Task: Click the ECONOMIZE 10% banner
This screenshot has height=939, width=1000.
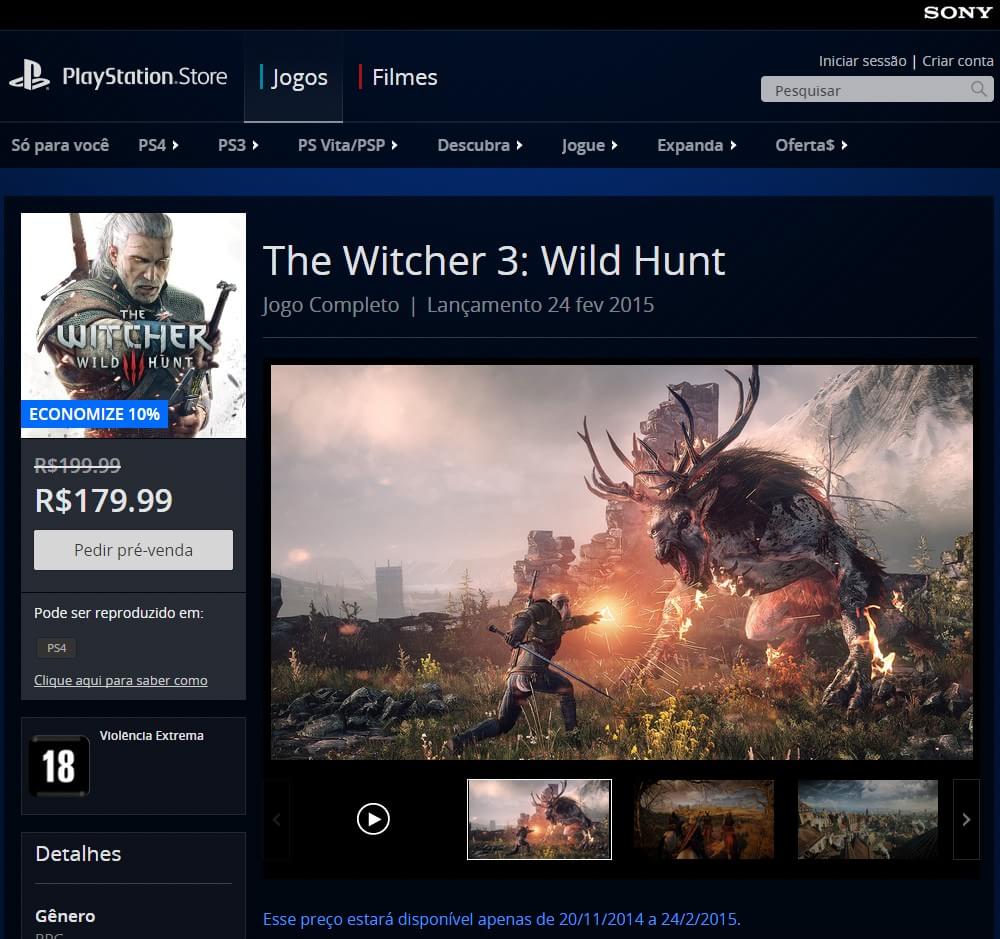Action: (x=94, y=414)
